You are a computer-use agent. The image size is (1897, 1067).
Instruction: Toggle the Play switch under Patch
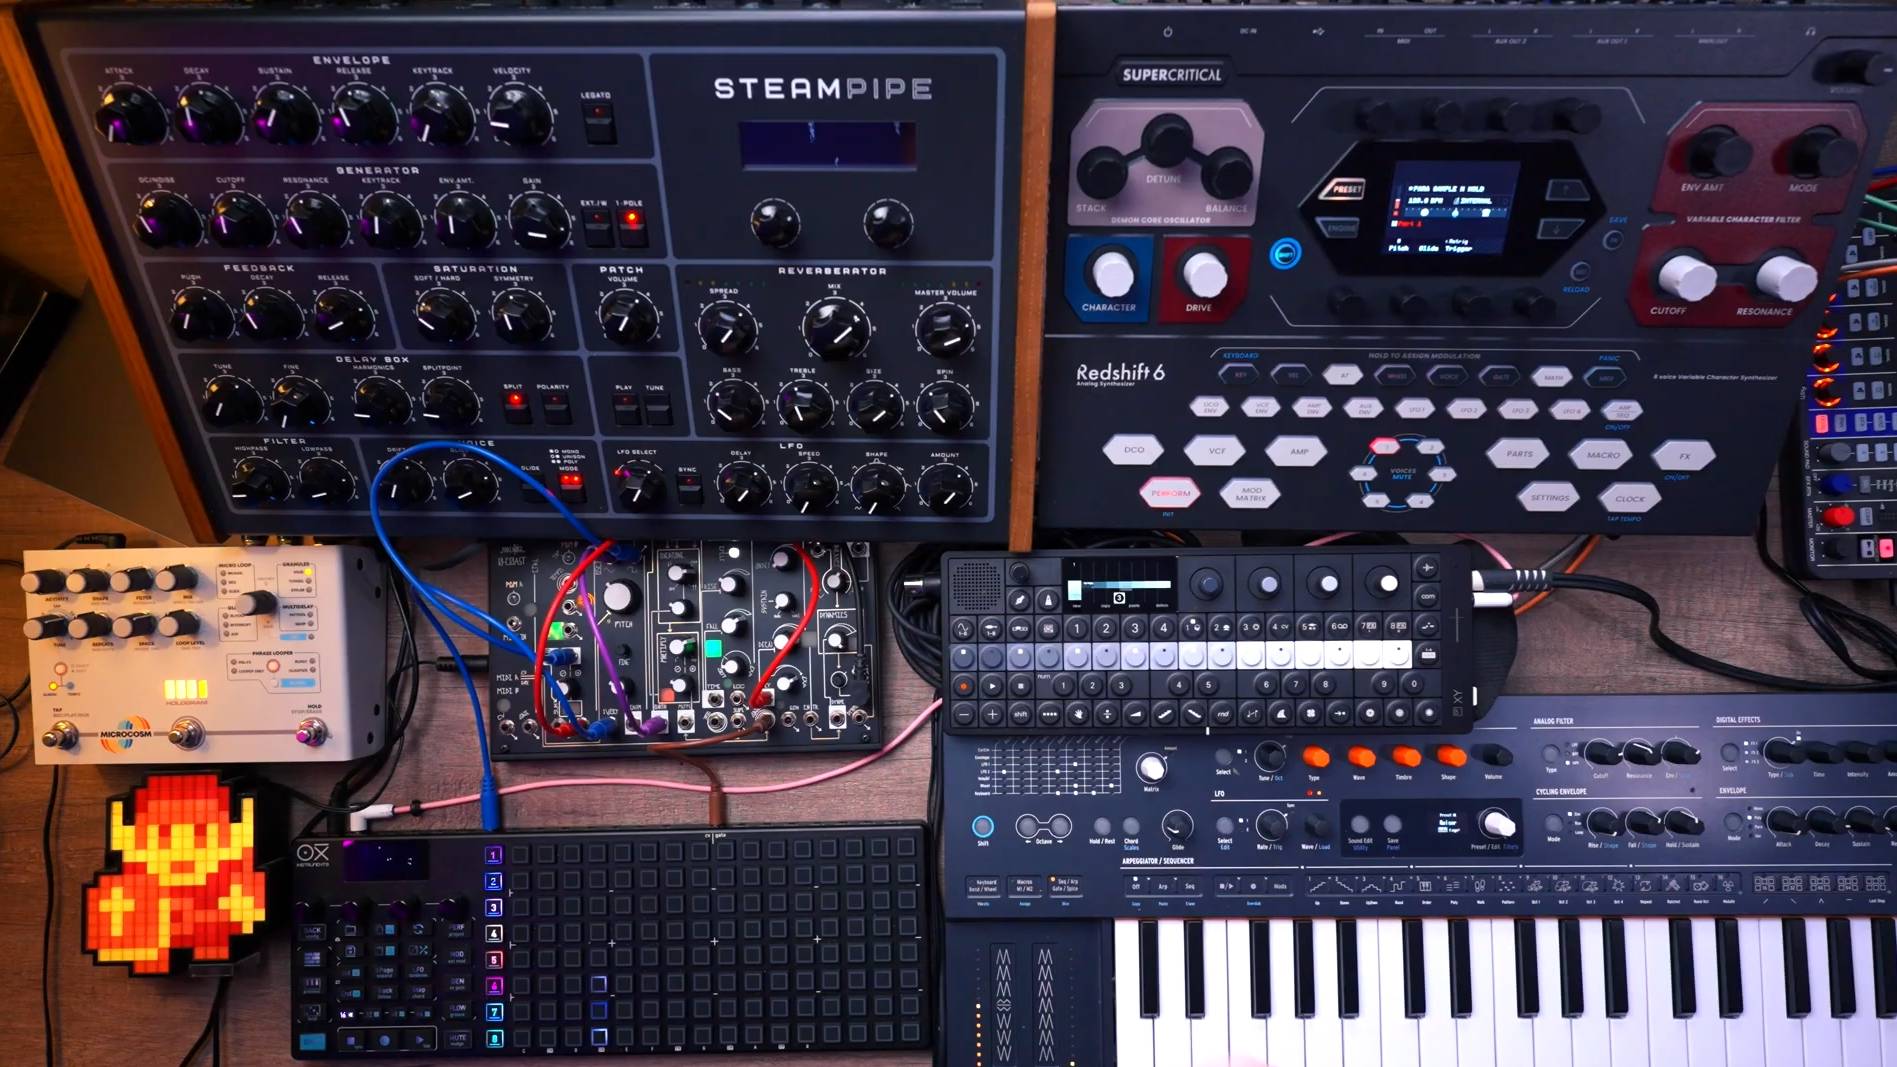[x=625, y=407]
